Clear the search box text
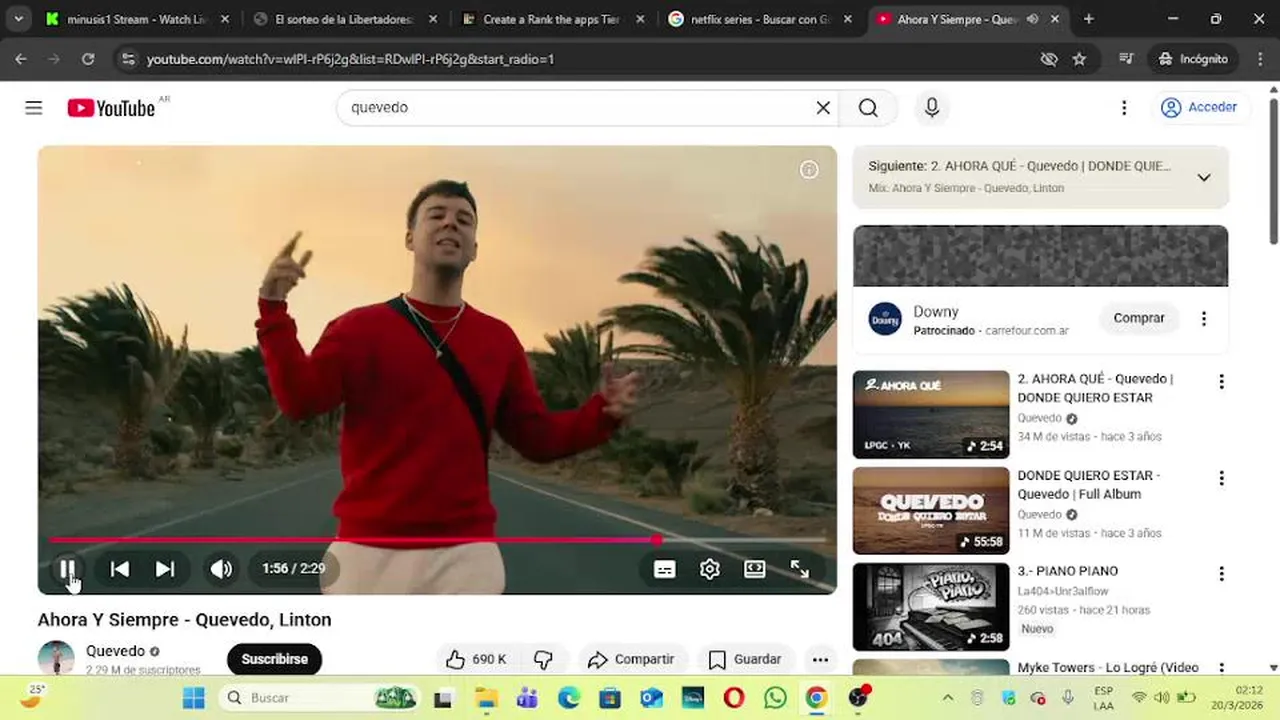 [x=823, y=107]
